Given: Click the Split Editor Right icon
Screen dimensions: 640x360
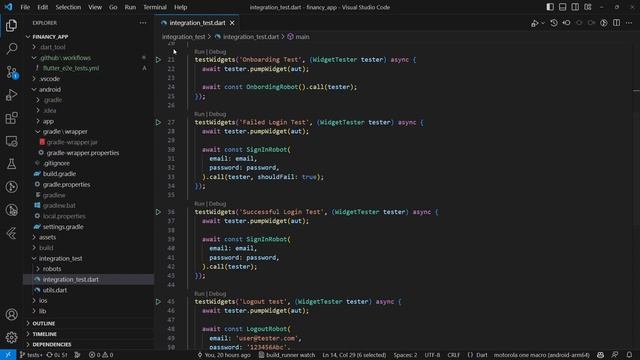Looking at the screenshot, I should pos(616,23).
